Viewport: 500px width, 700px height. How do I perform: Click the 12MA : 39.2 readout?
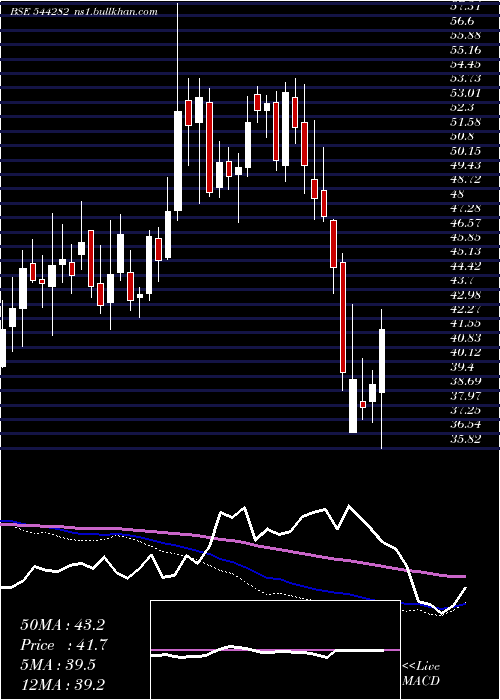[x=62, y=685]
